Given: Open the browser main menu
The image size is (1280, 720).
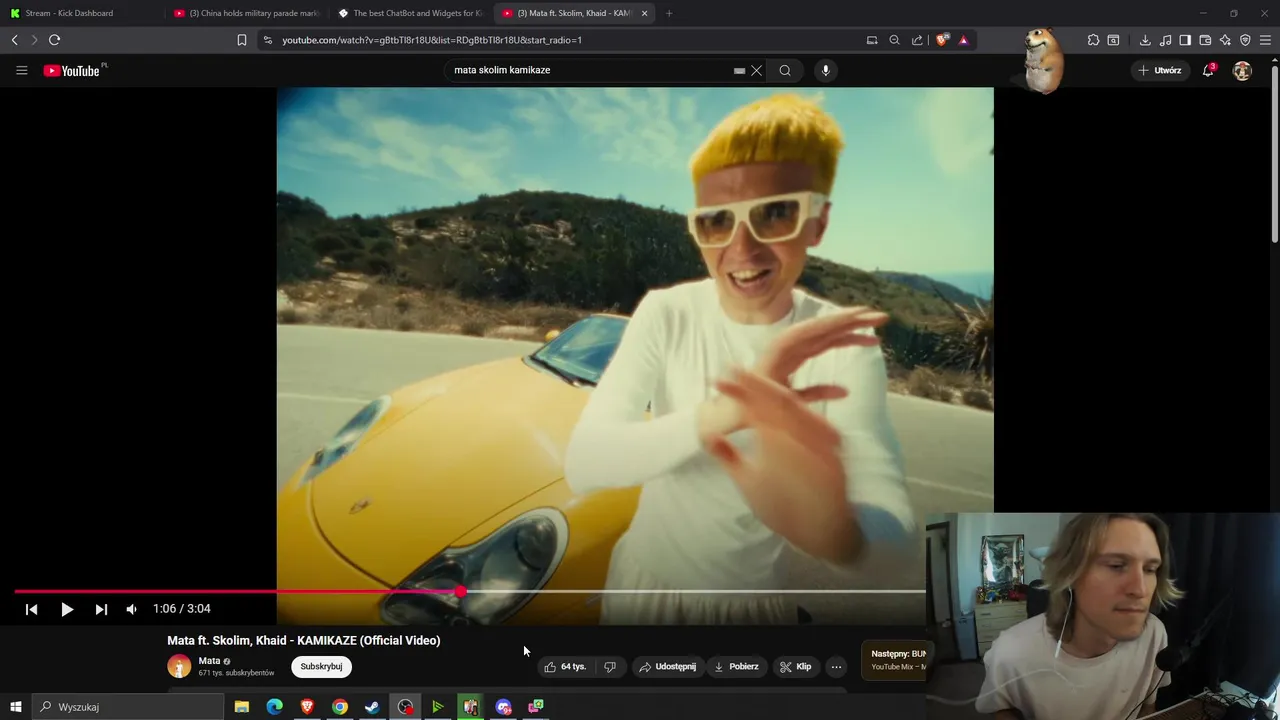Looking at the screenshot, I should click(1266, 40).
